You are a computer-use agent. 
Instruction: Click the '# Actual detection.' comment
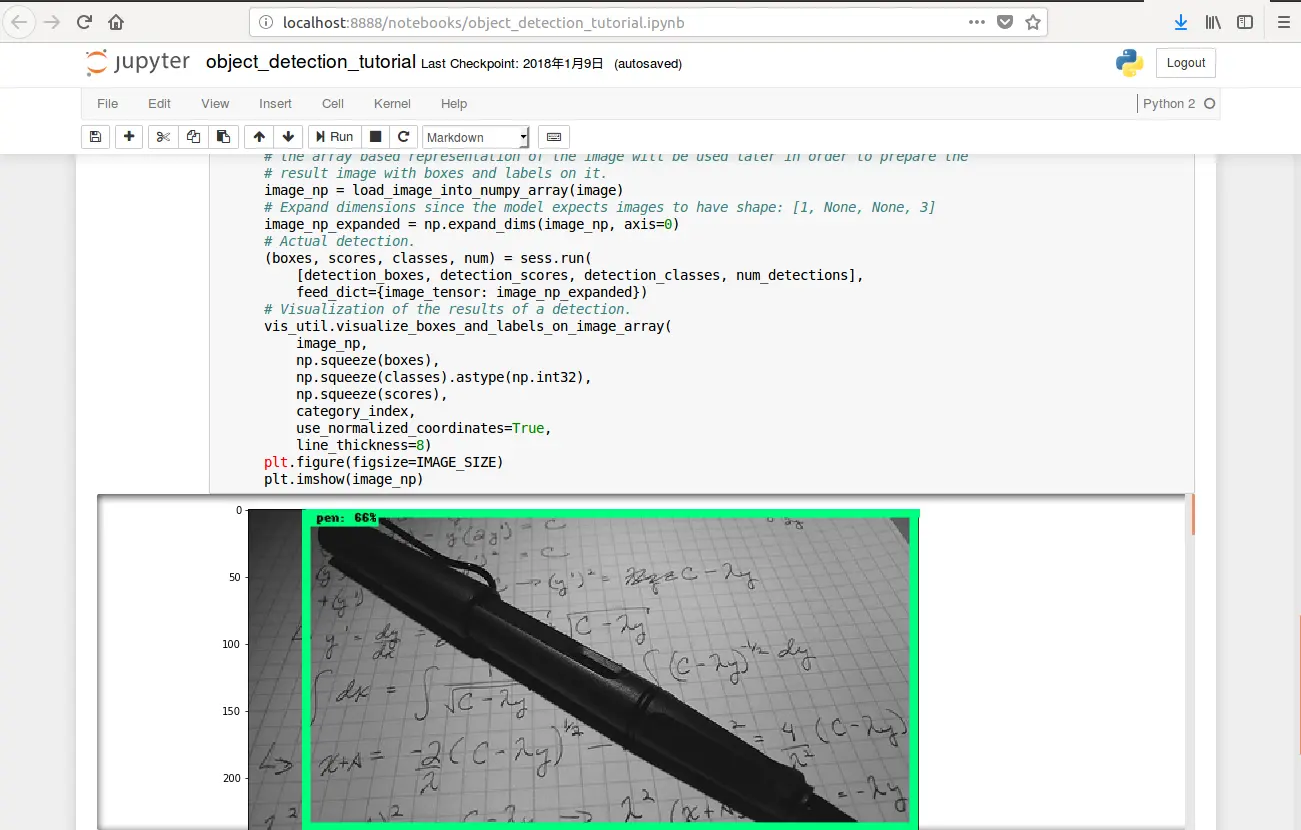(339, 241)
